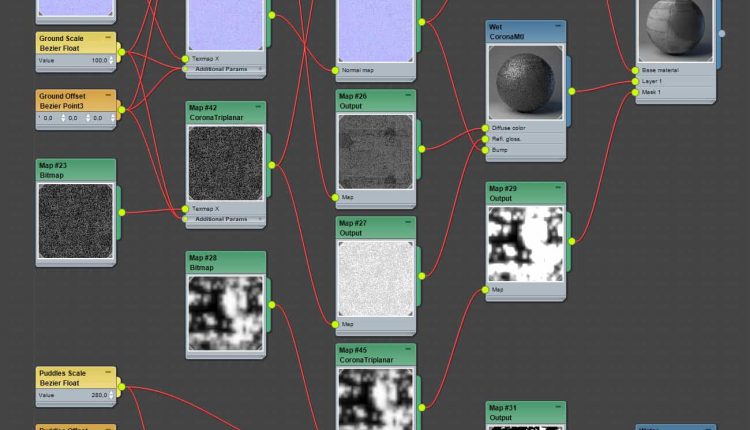The width and height of the screenshot is (750, 430).
Task: Click the Diffuse color input socket on Wet
Action: tap(486, 128)
